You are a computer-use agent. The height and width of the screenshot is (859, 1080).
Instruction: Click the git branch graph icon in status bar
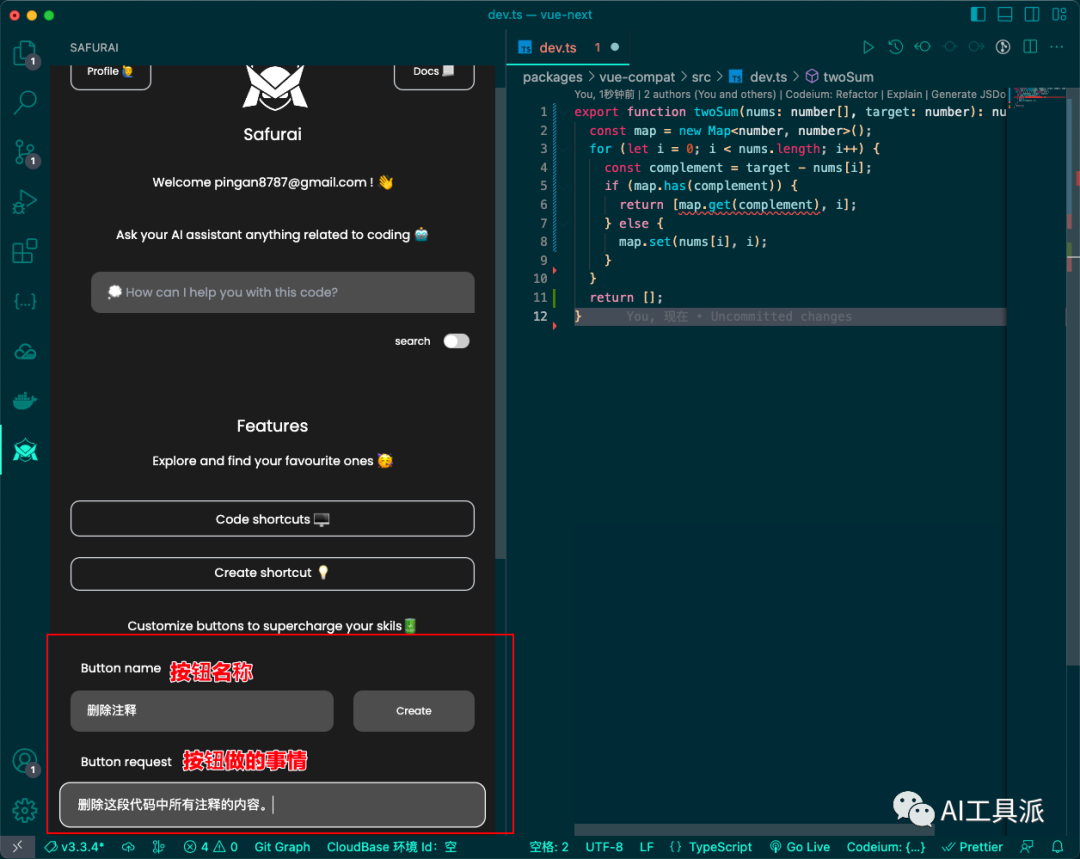click(158, 847)
